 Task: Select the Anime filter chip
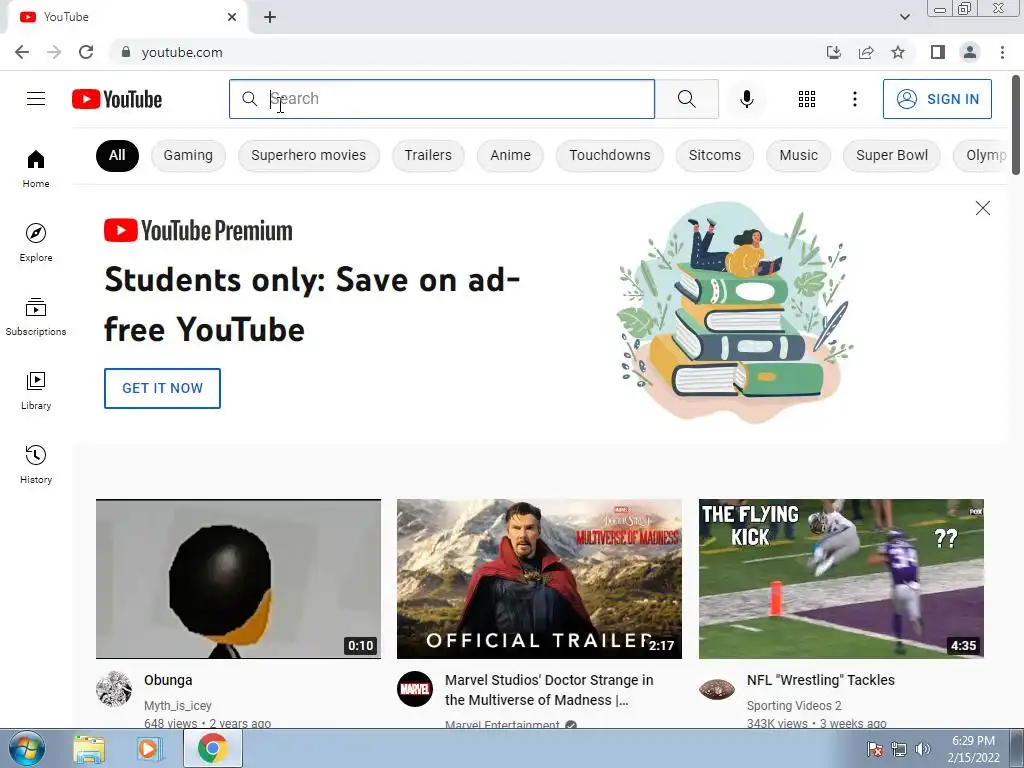click(510, 155)
